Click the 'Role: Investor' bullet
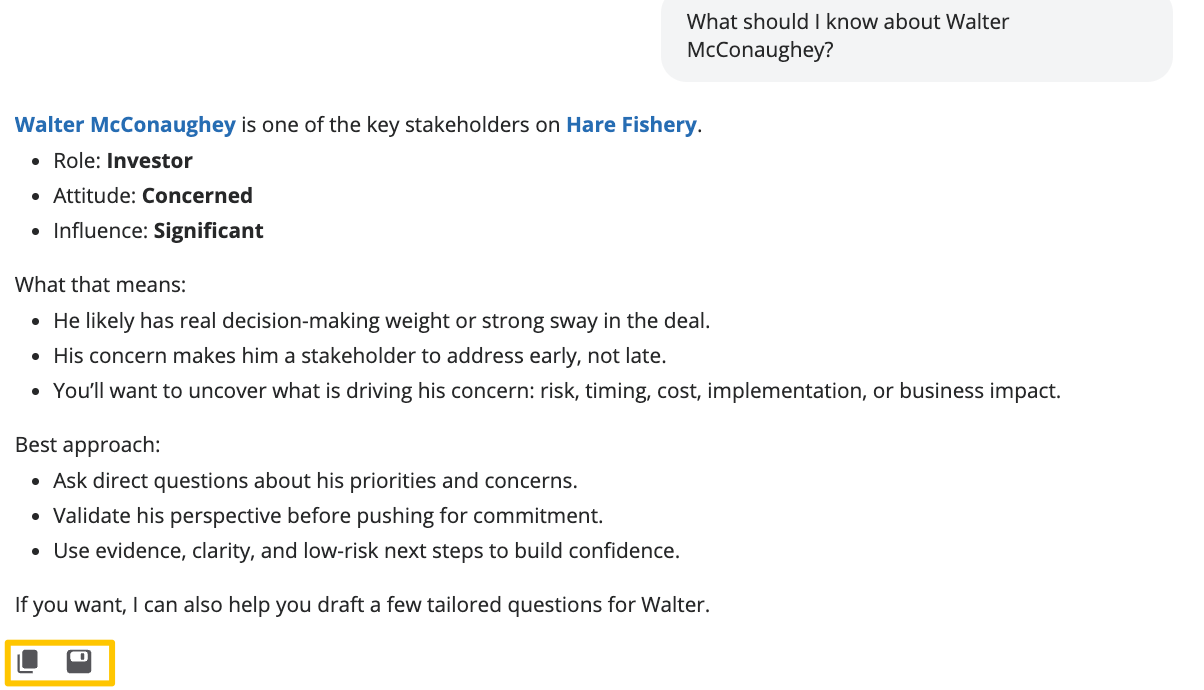1204x690 pixels. point(123,161)
